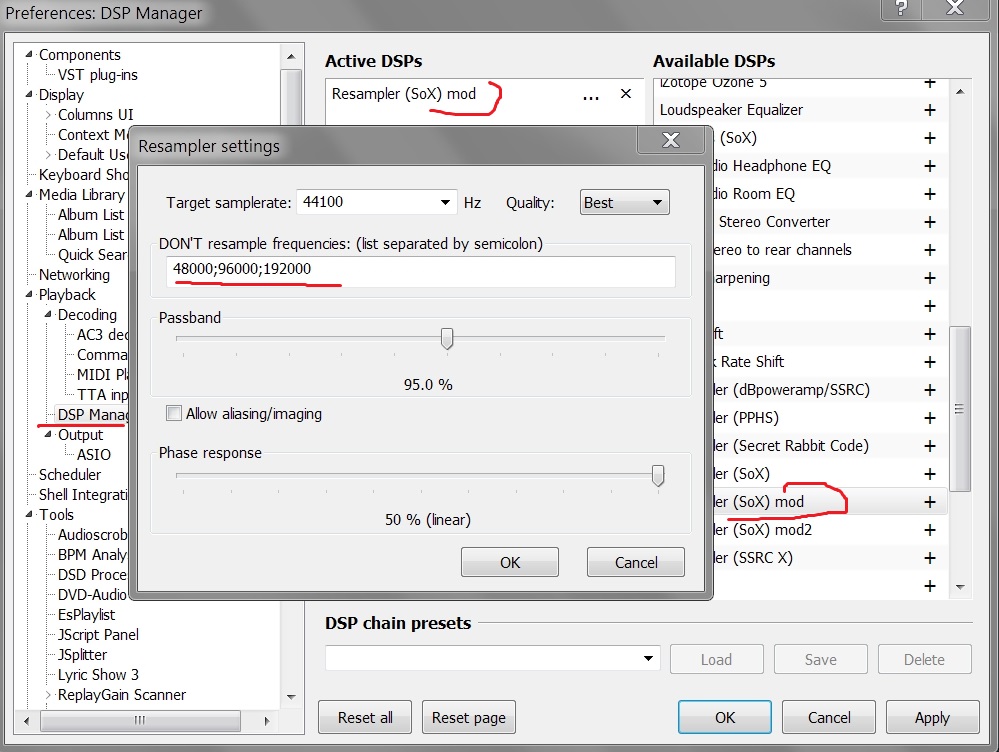Image resolution: width=999 pixels, height=752 pixels.
Task: Add the Room EQ DSP
Action: coord(930,194)
